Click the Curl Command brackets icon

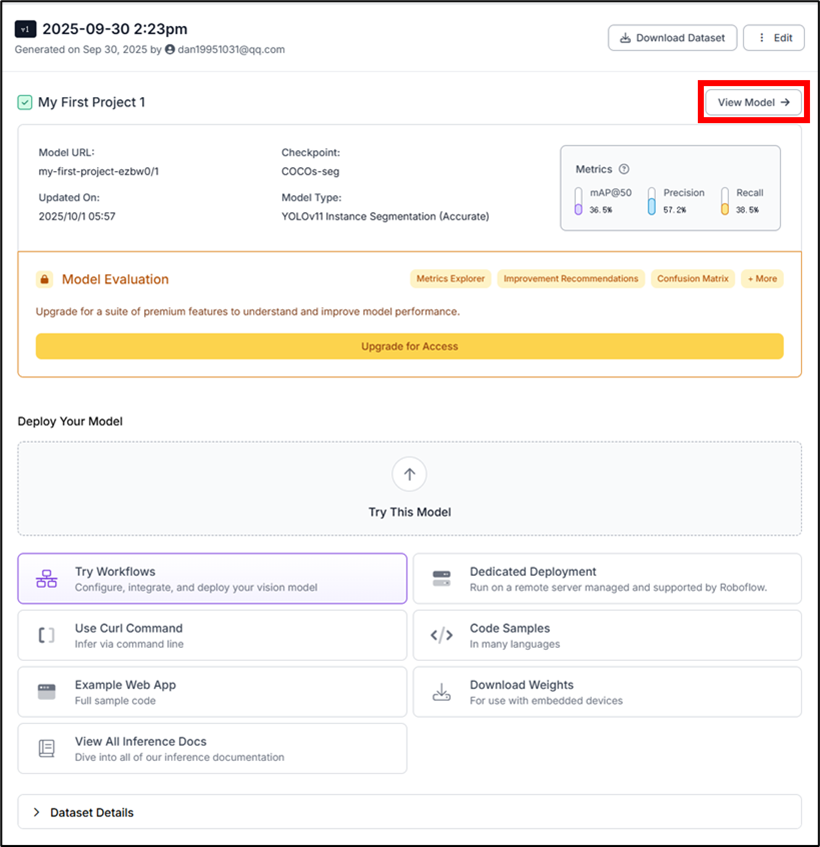[46, 635]
